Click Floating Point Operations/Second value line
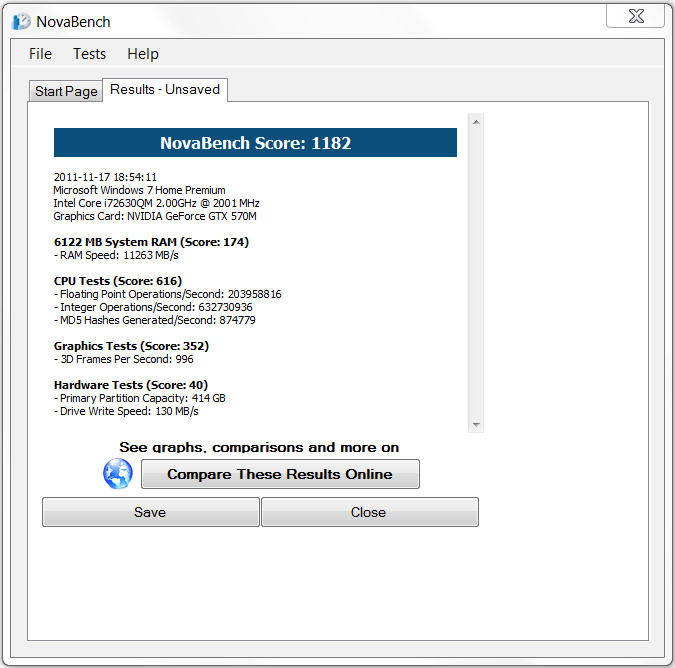This screenshot has height=668, width=675. click(167, 294)
